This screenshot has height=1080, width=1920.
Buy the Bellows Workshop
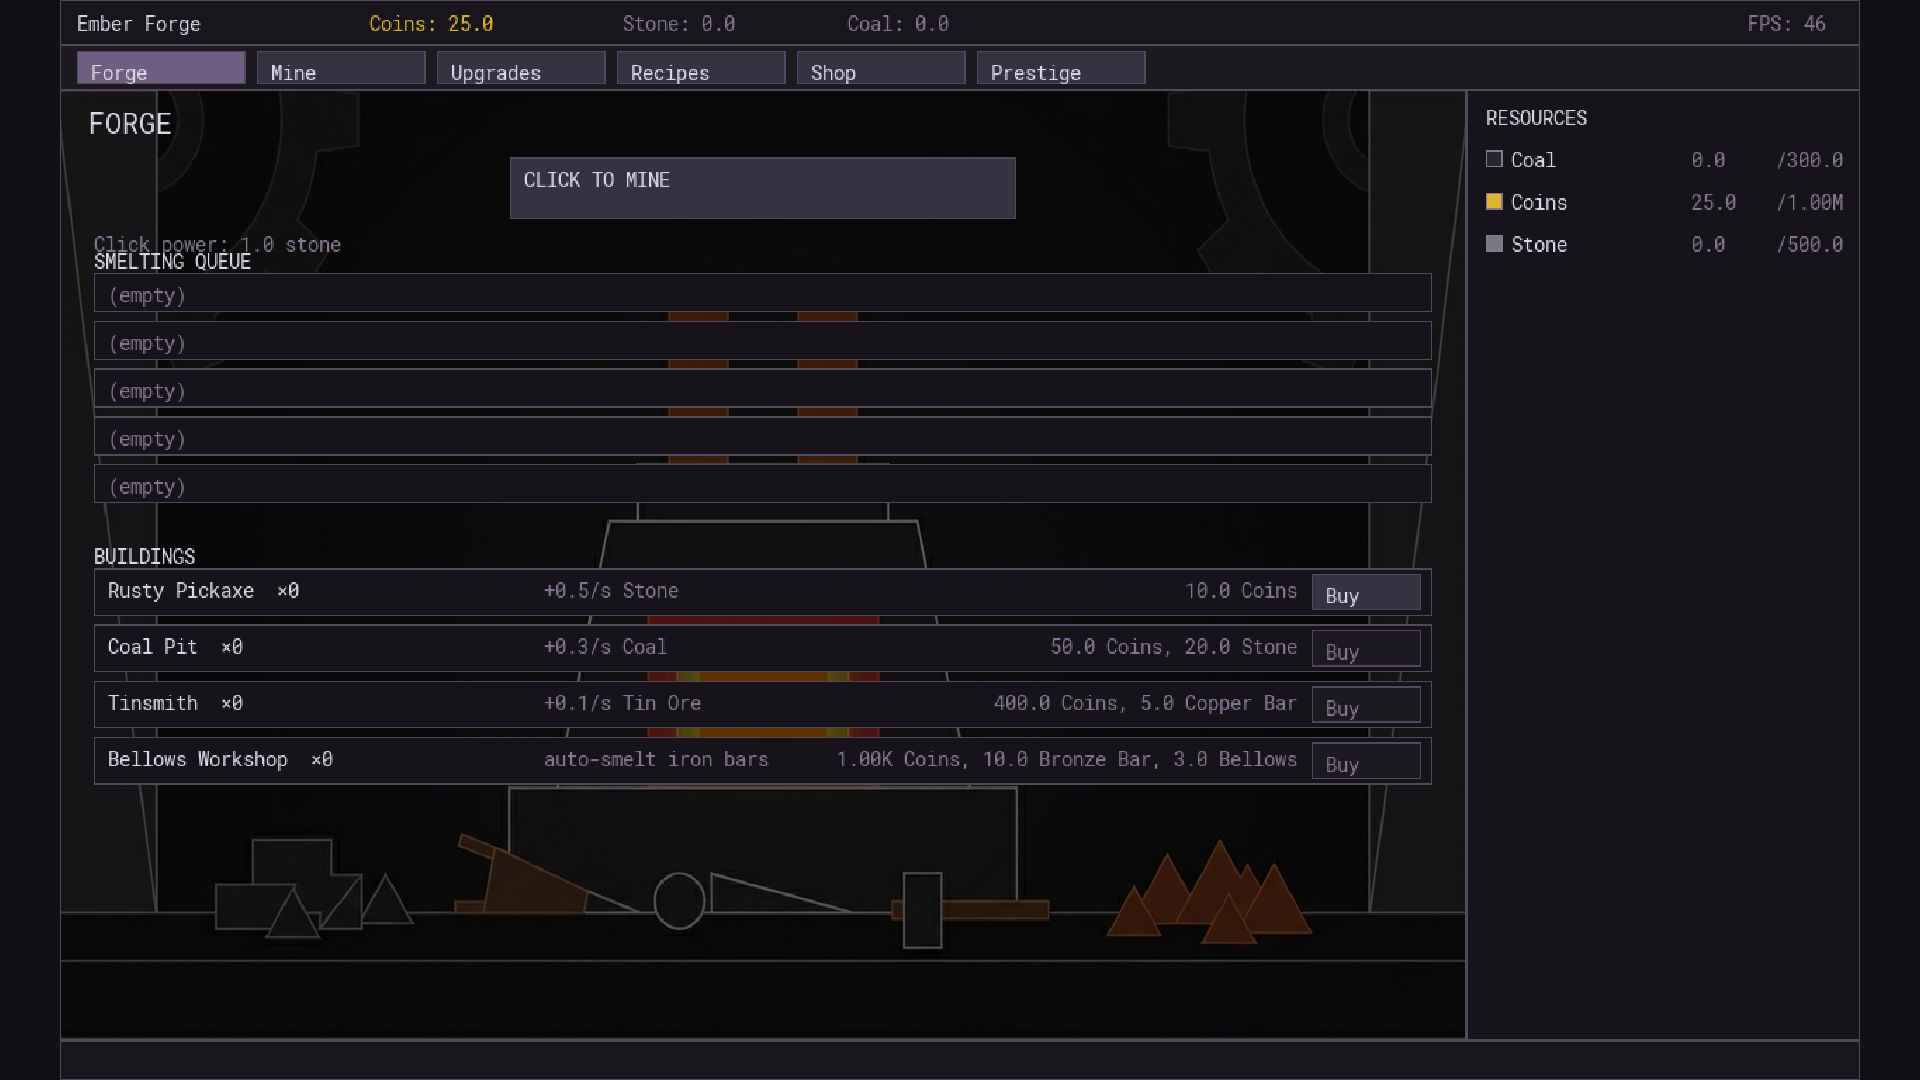point(1365,762)
